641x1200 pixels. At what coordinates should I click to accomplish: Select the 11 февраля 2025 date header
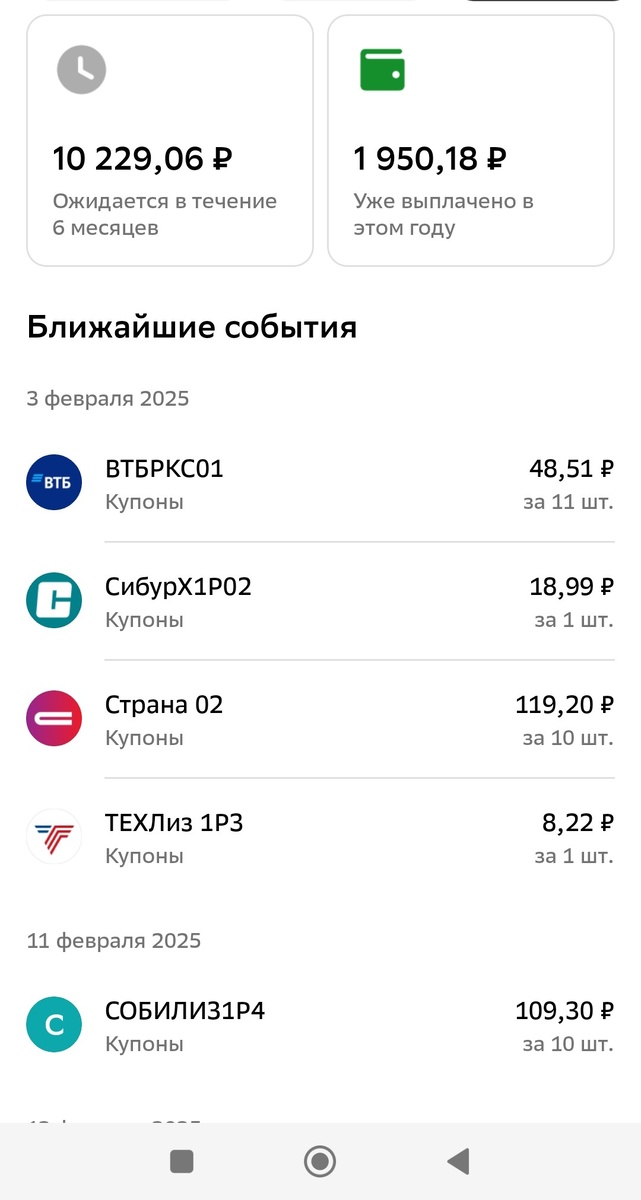[x=114, y=940]
